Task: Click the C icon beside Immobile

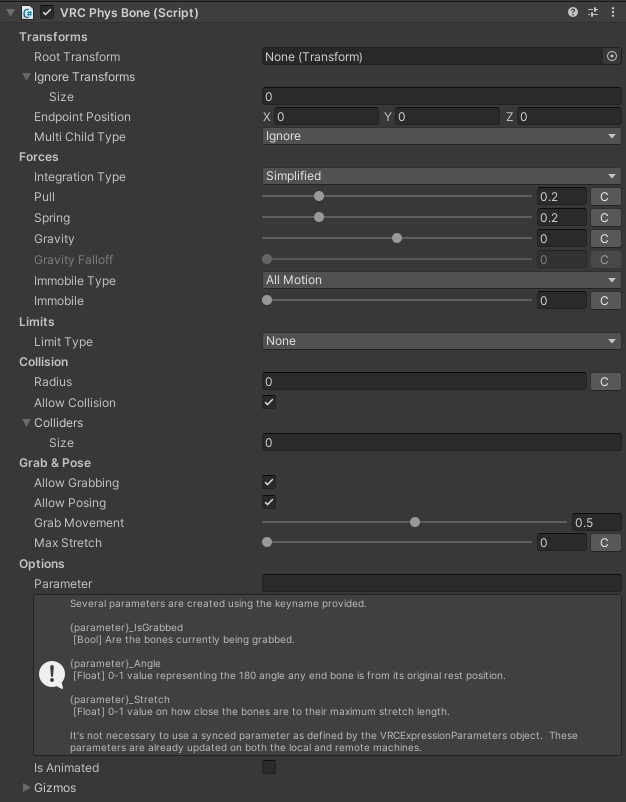Action: click(605, 300)
